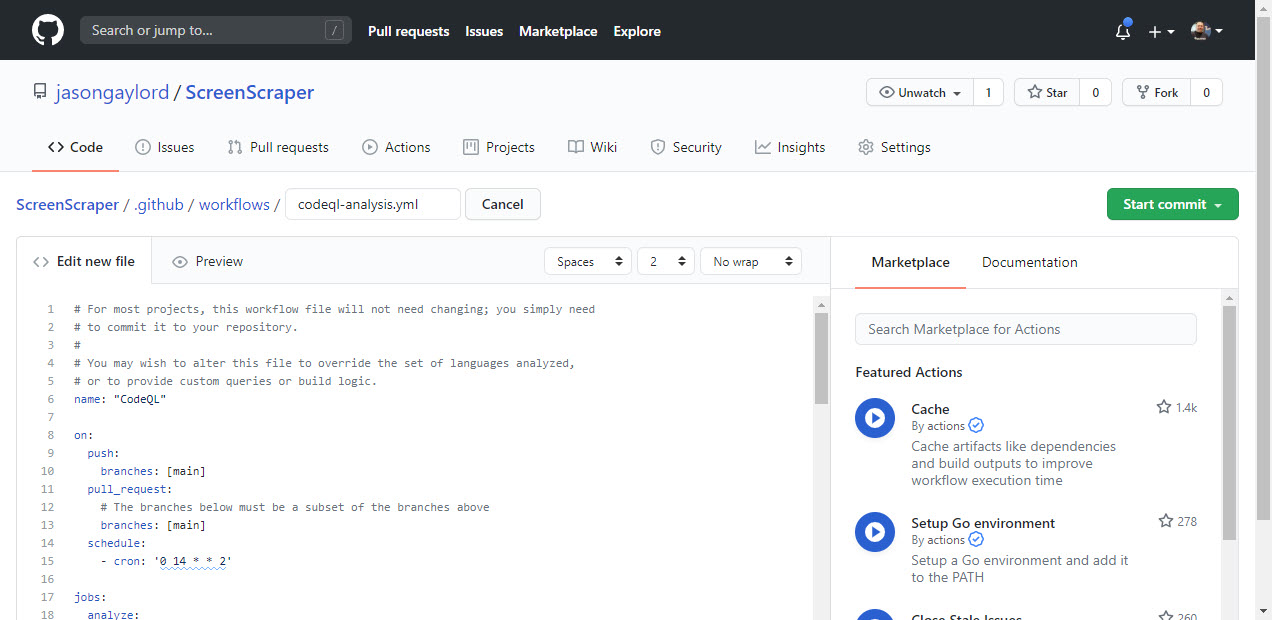Click verified badge under Setup Go environment
Viewport: 1272px width, 620px height.
click(976, 540)
